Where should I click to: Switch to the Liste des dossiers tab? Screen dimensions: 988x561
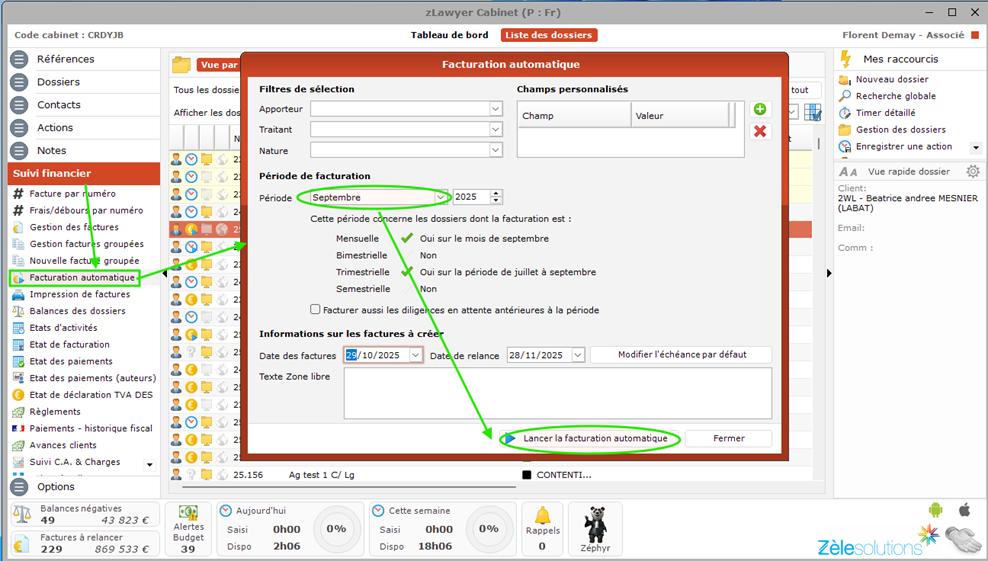549,35
